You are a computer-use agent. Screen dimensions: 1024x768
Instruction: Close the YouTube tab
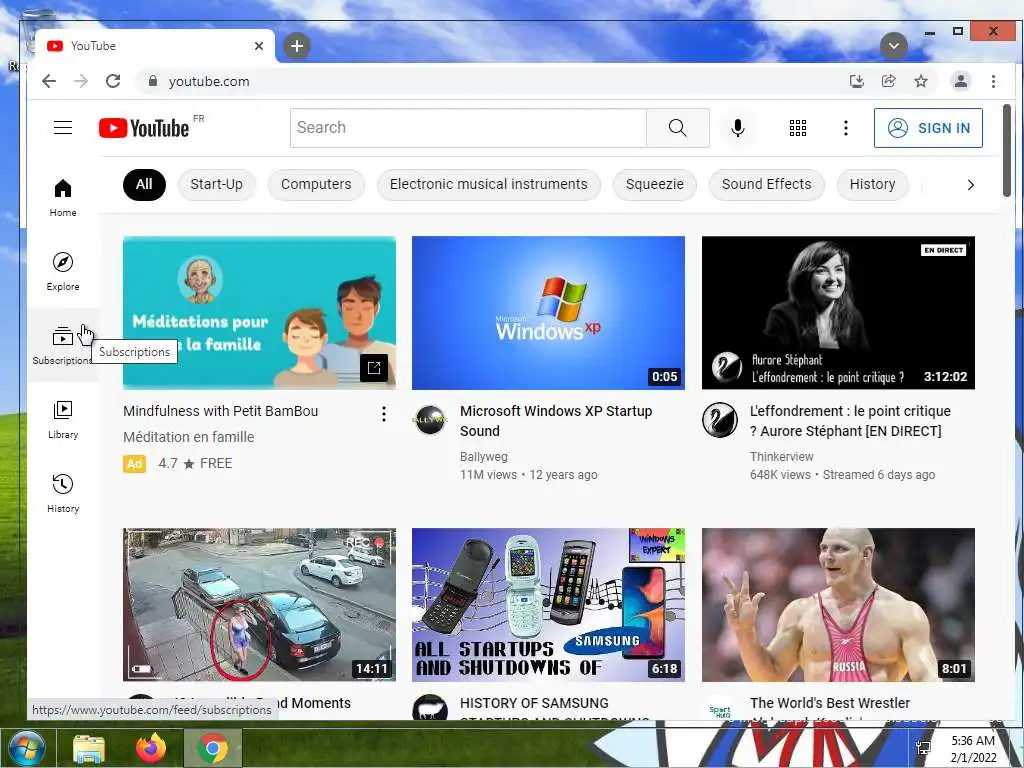(259, 46)
